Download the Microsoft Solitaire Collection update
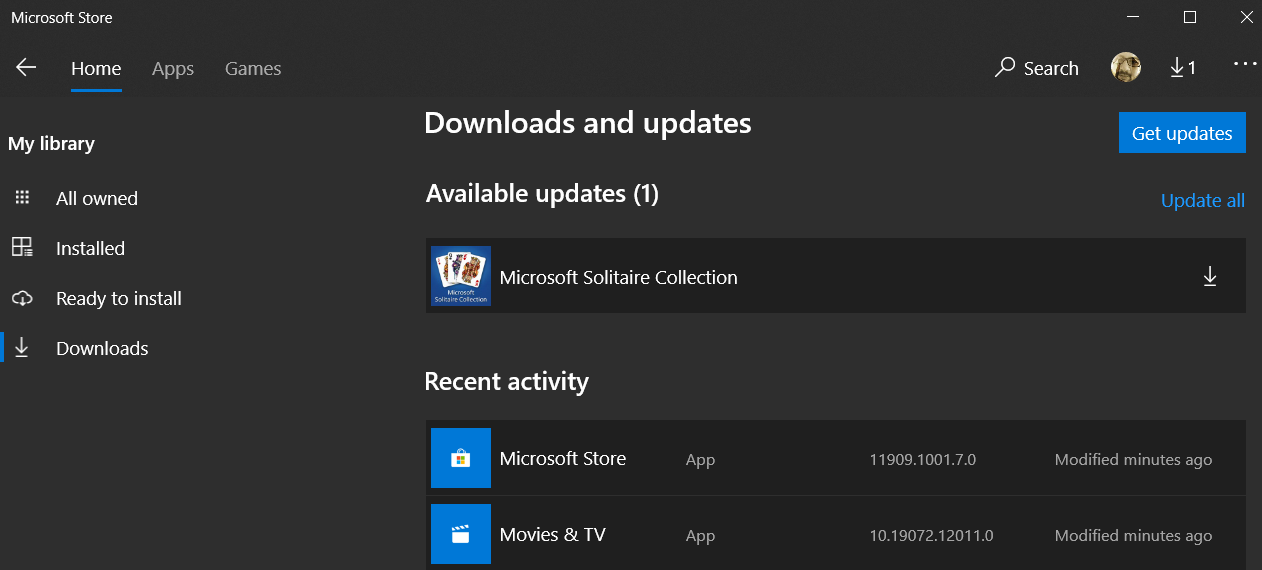Viewport: 1262px width, 570px height. click(1210, 277)
